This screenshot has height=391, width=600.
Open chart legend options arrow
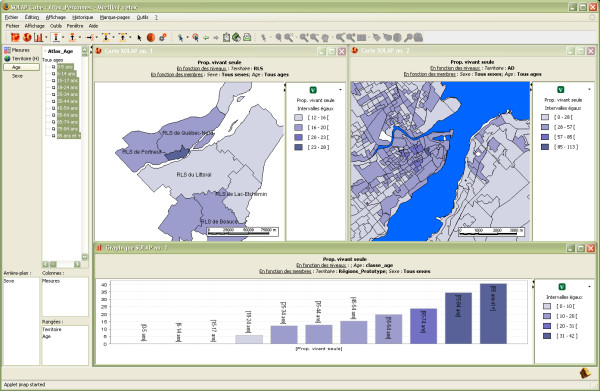point(589,286)
